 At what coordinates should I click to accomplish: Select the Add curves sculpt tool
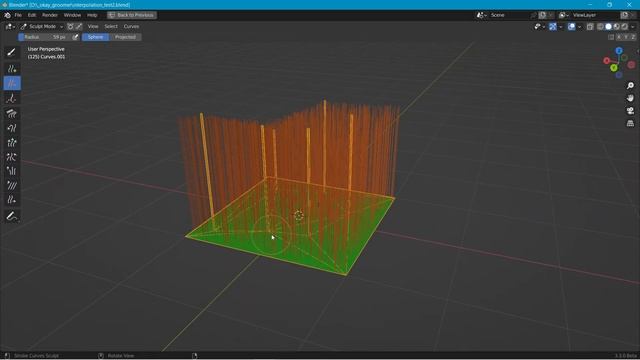(x=12, y=69)
